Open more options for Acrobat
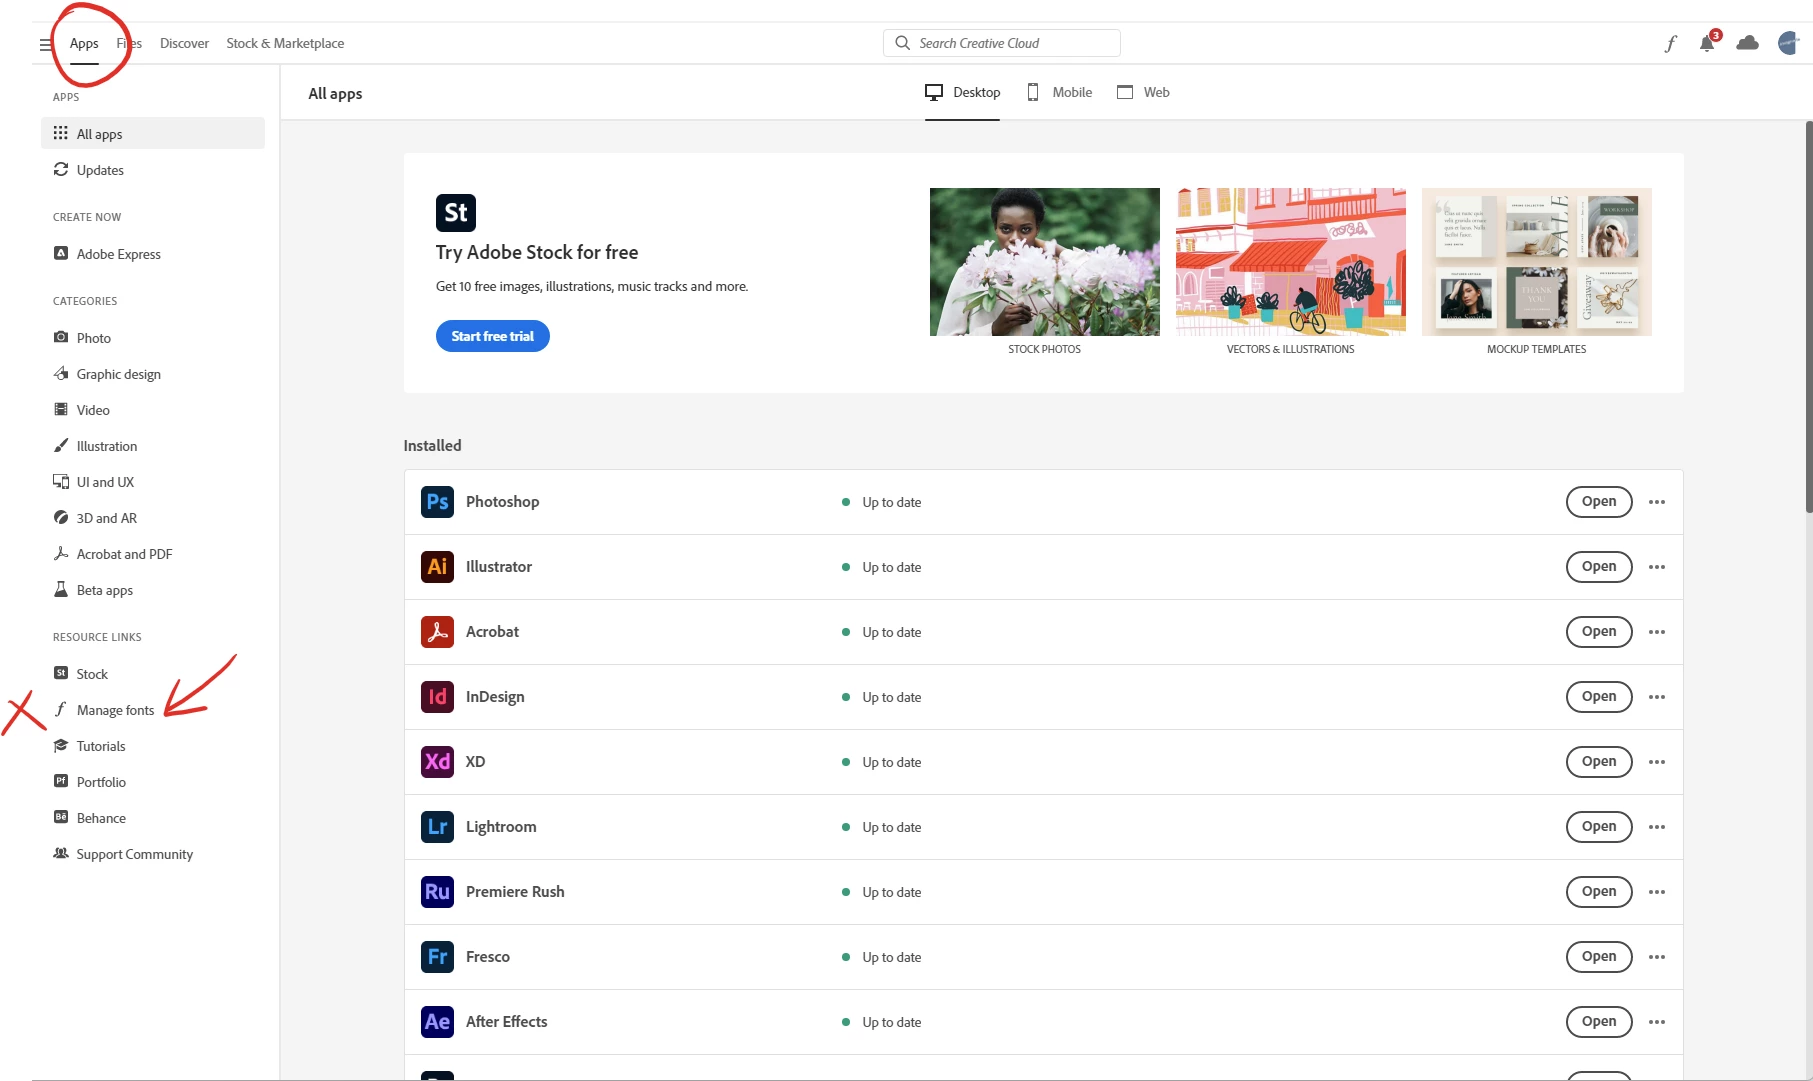1813x1081 pixels. tap(1657, 632)
